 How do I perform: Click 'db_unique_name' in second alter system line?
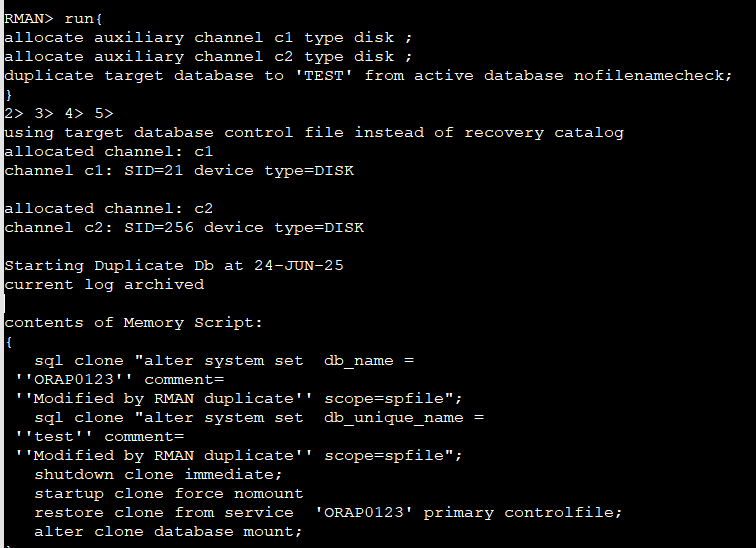(393, 417)
